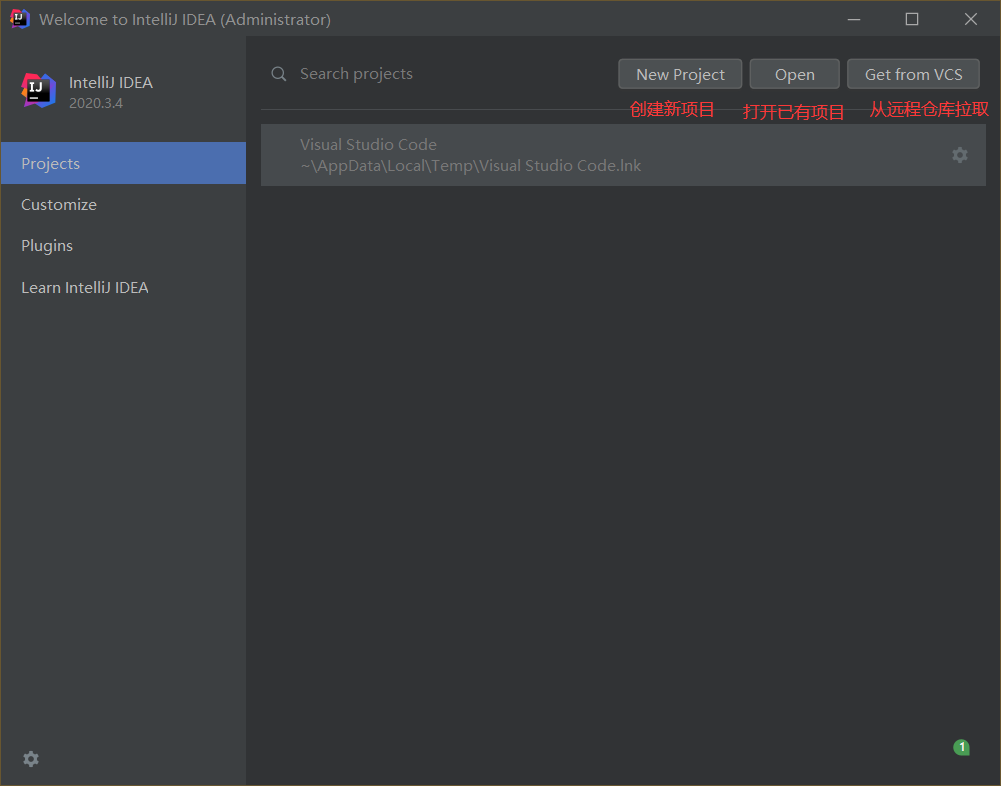
Task: Minimize the Welcome window
Action: (x=854, y=19)
